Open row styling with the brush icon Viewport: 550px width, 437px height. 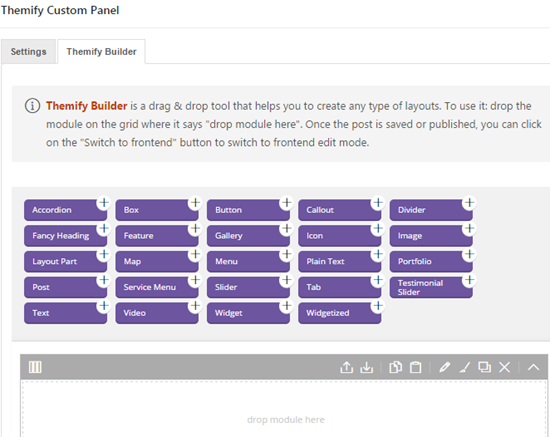[x=464, y=367]
